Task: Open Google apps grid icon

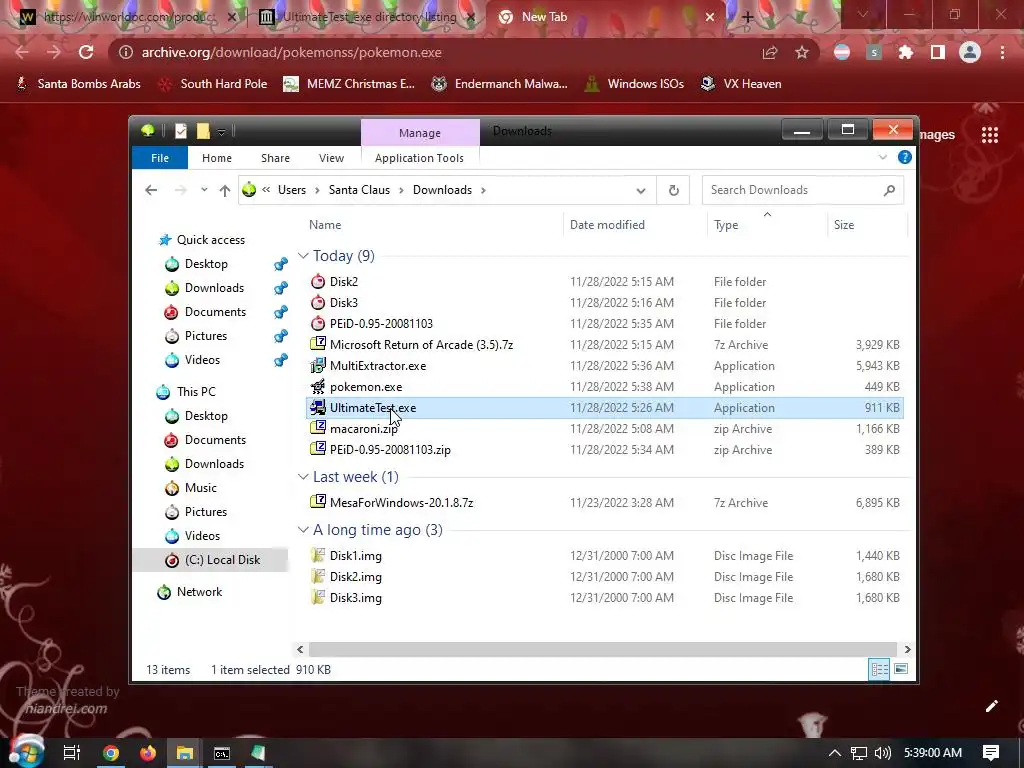Action: pos(990,135)
